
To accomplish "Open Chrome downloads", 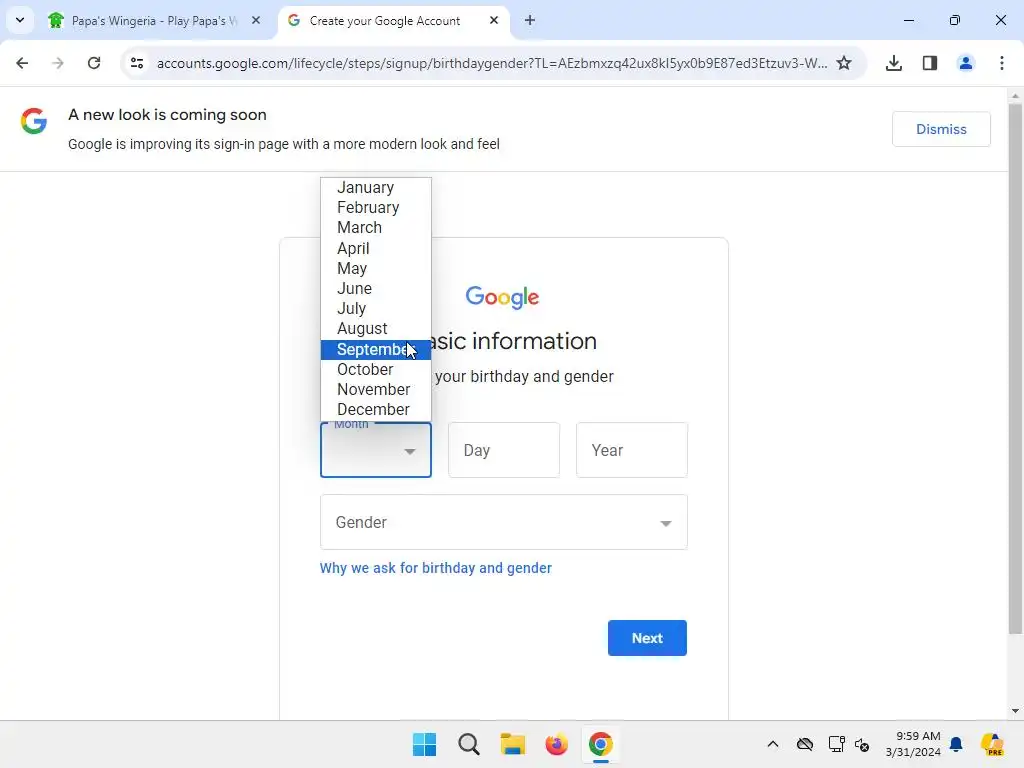I will pyautogui.click(x=894, y=63).
